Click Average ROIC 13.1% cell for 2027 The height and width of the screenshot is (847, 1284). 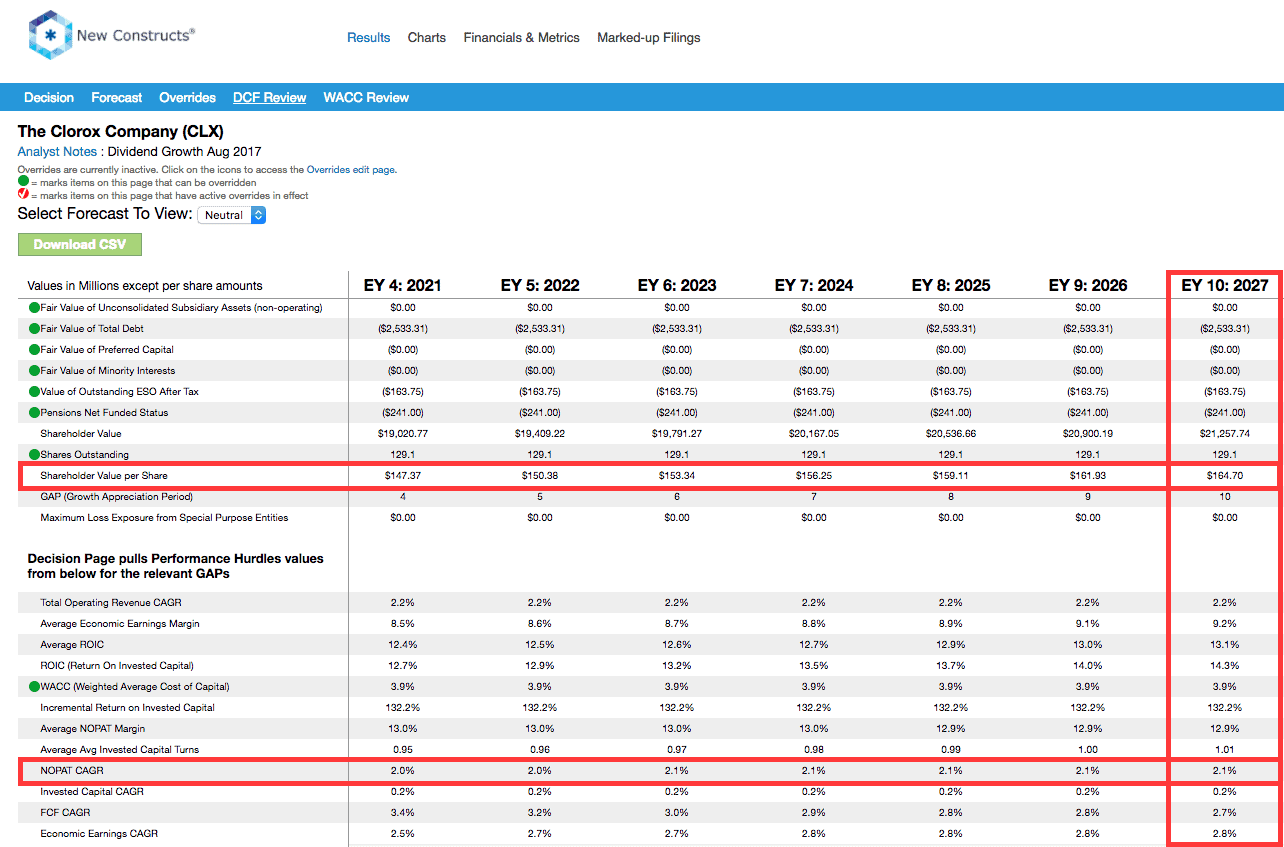point(1225,645)
